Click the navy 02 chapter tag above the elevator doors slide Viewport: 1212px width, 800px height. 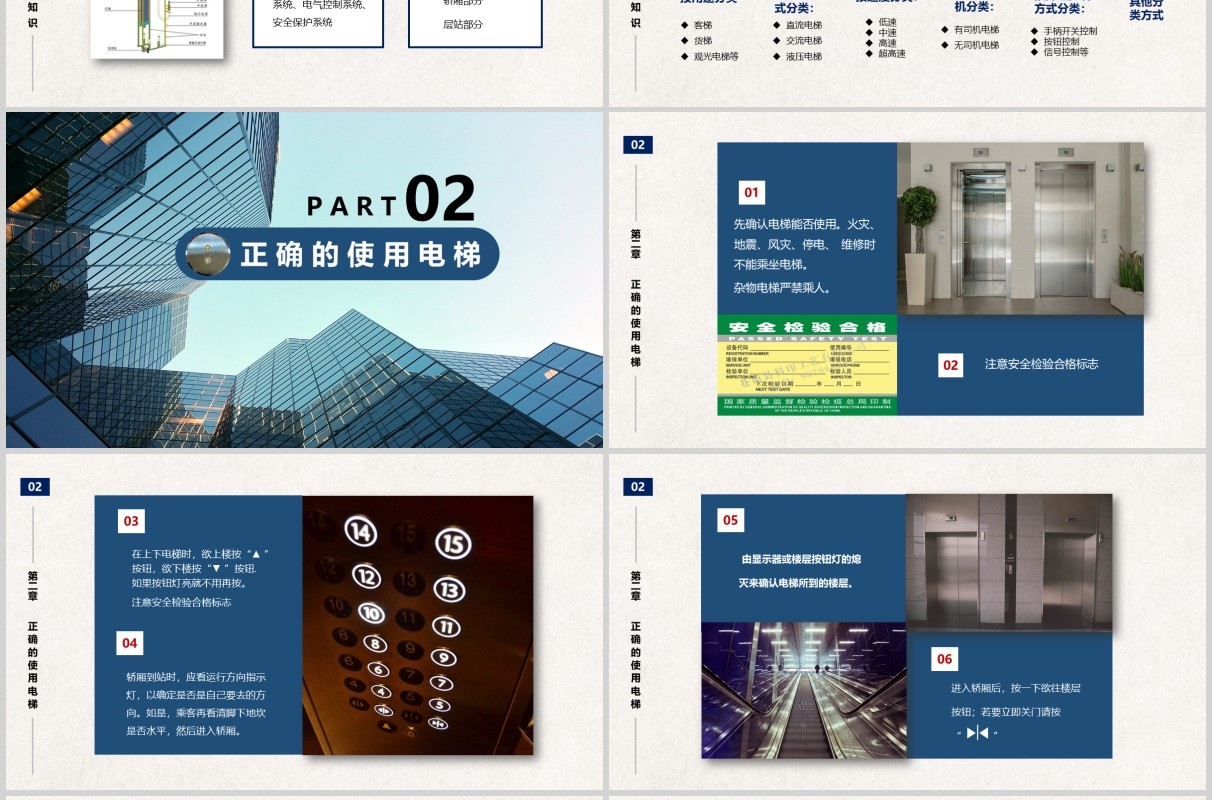(637, 145)
